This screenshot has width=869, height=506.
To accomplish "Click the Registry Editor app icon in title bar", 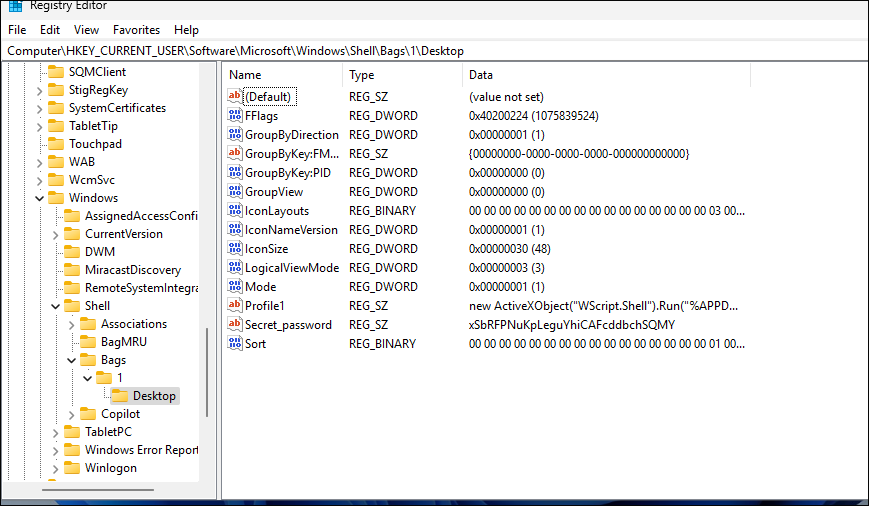I will (15, 6).
